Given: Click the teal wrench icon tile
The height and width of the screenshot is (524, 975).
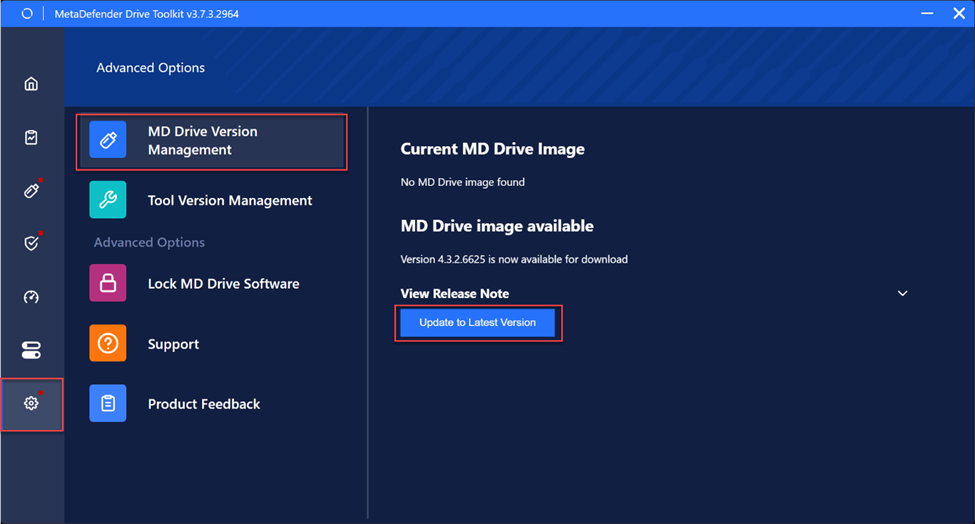Looking at the screenshot, I should click(x=108, y=200).
